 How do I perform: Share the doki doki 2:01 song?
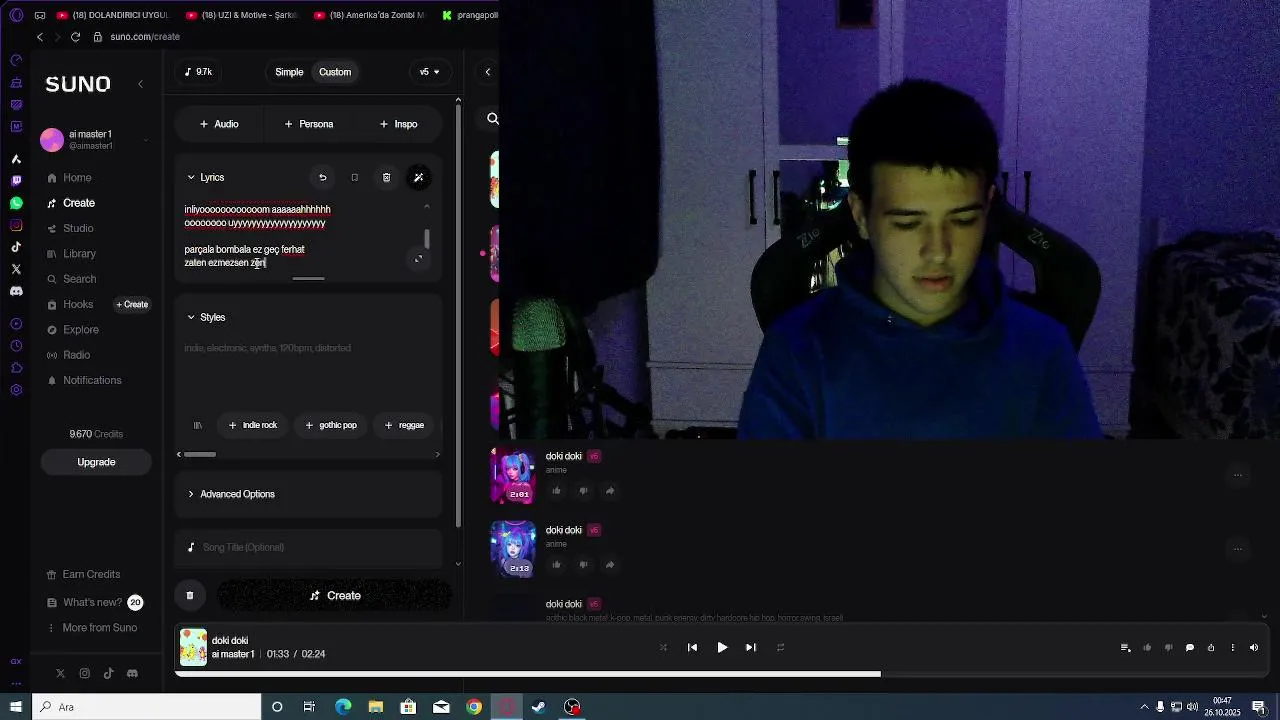[609, 491]
